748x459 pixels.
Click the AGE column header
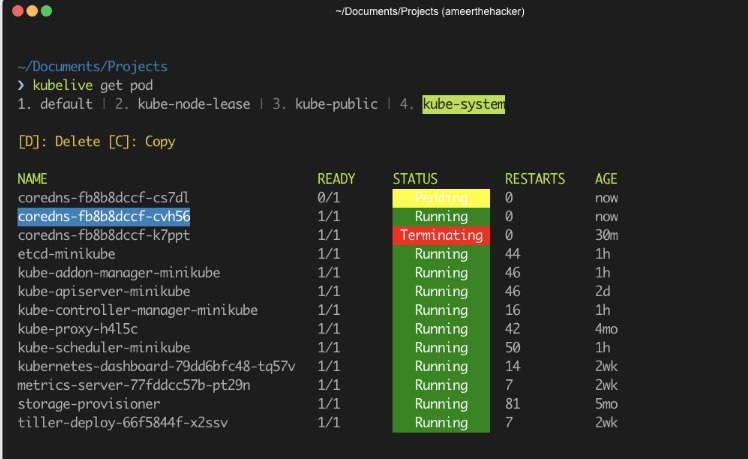click(606, 179)
